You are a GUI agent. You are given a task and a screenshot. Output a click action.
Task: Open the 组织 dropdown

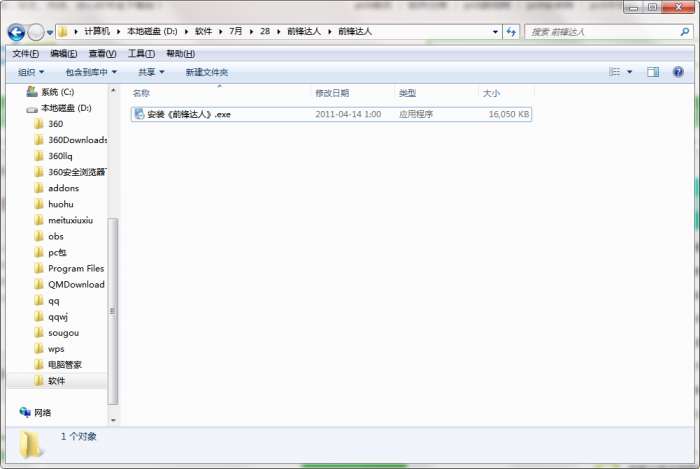coord(31,72)
